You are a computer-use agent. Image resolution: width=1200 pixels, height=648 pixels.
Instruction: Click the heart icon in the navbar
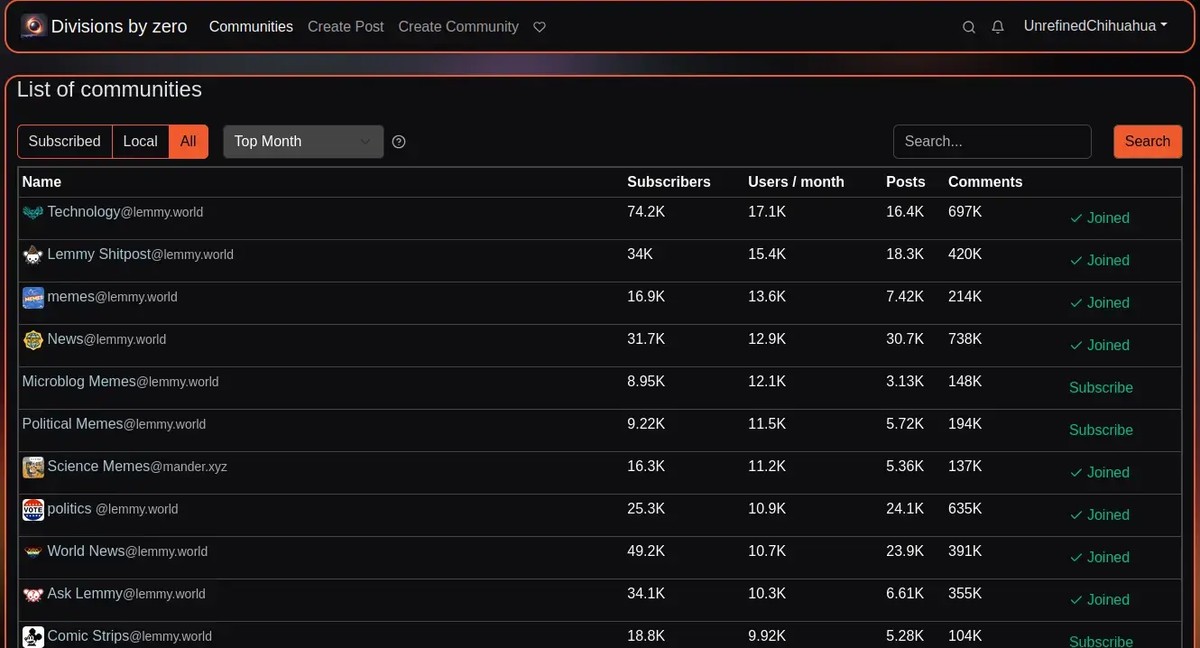coord(539,27)
